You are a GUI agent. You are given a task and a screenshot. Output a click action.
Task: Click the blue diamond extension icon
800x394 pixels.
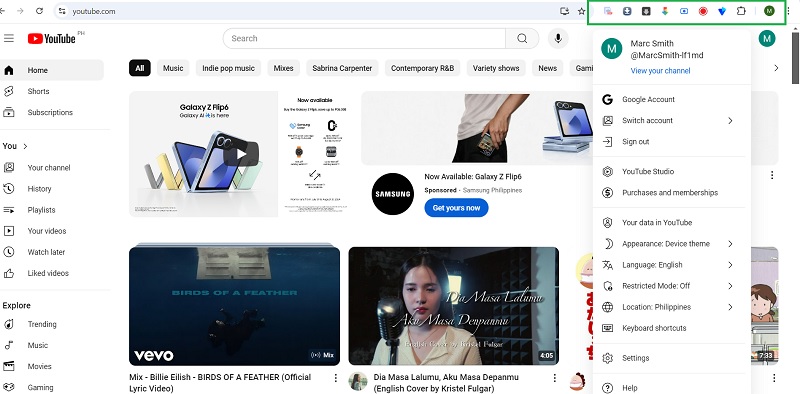click(722, 11)
